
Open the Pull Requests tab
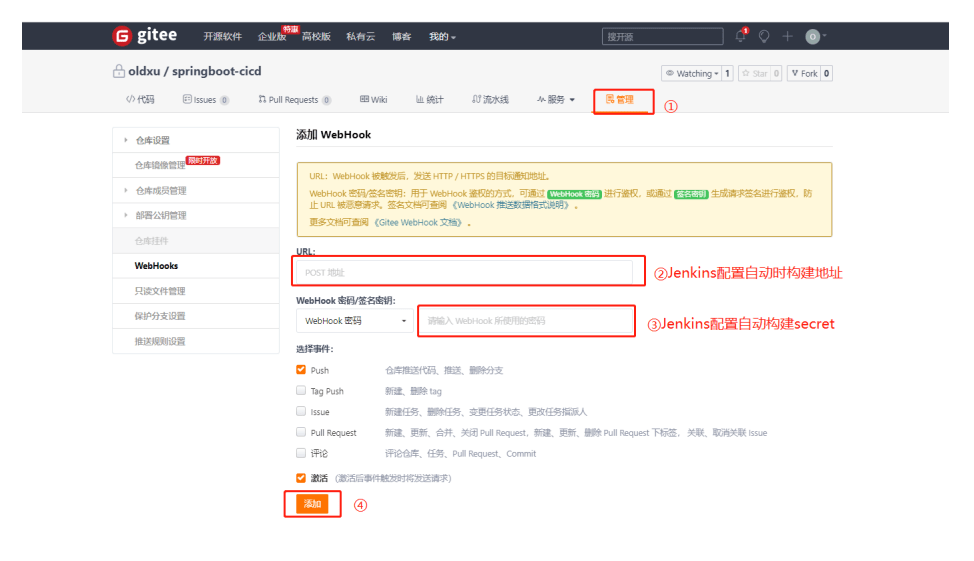[293, 100]
